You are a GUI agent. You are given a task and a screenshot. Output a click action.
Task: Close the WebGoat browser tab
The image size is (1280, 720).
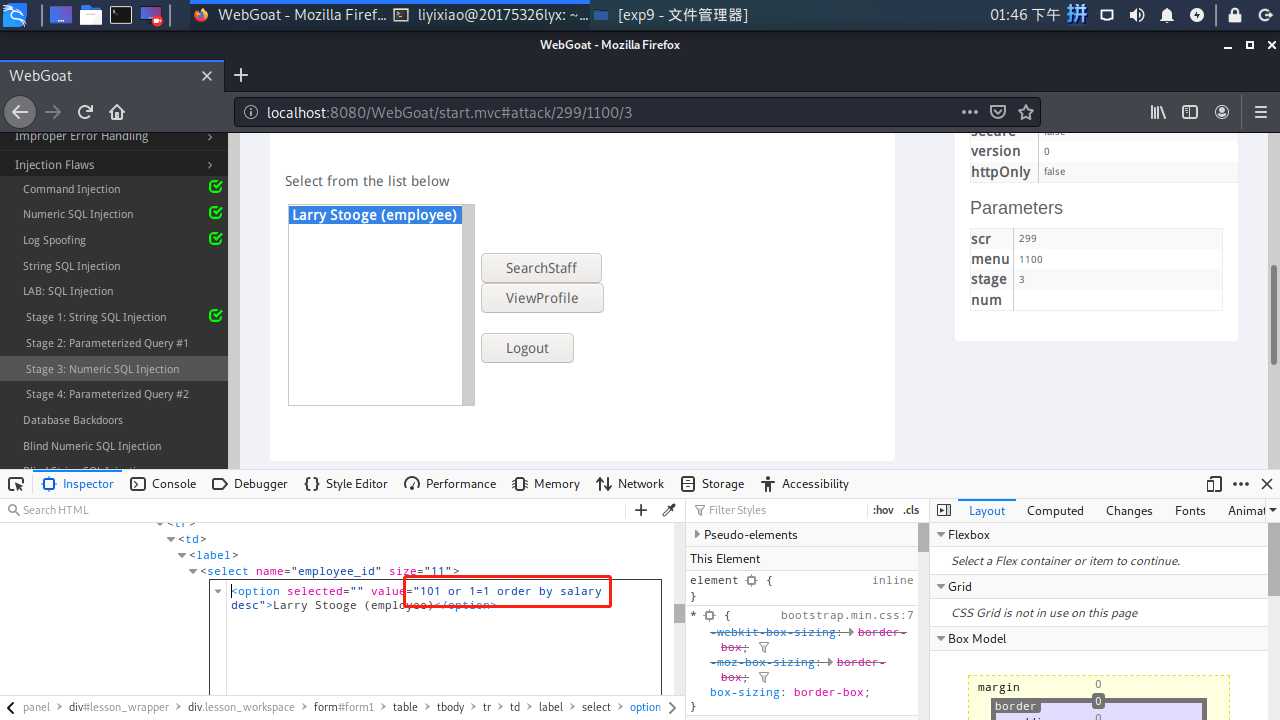207,76
